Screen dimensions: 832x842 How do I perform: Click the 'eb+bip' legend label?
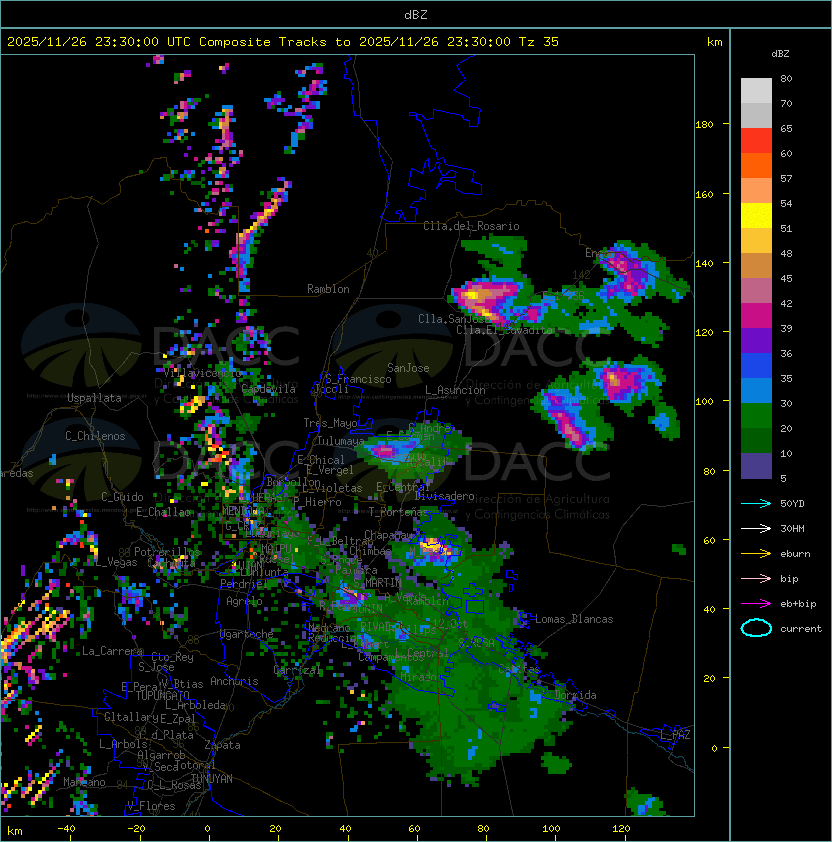798,604
